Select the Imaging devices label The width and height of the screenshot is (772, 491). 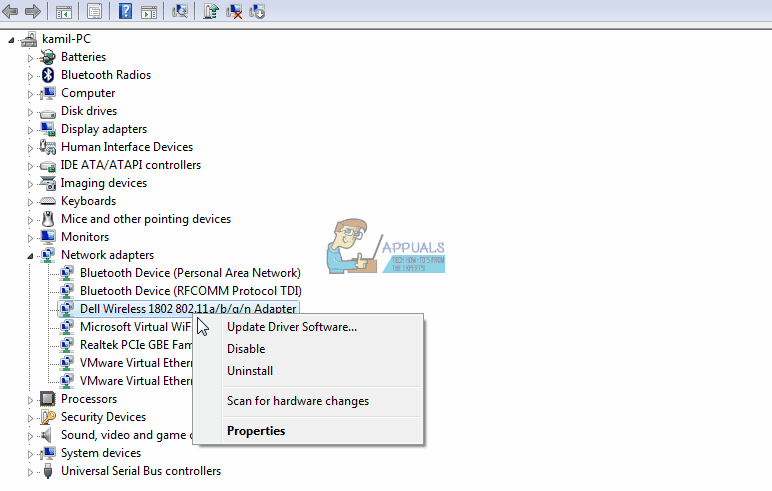click(x=103, y=183)
